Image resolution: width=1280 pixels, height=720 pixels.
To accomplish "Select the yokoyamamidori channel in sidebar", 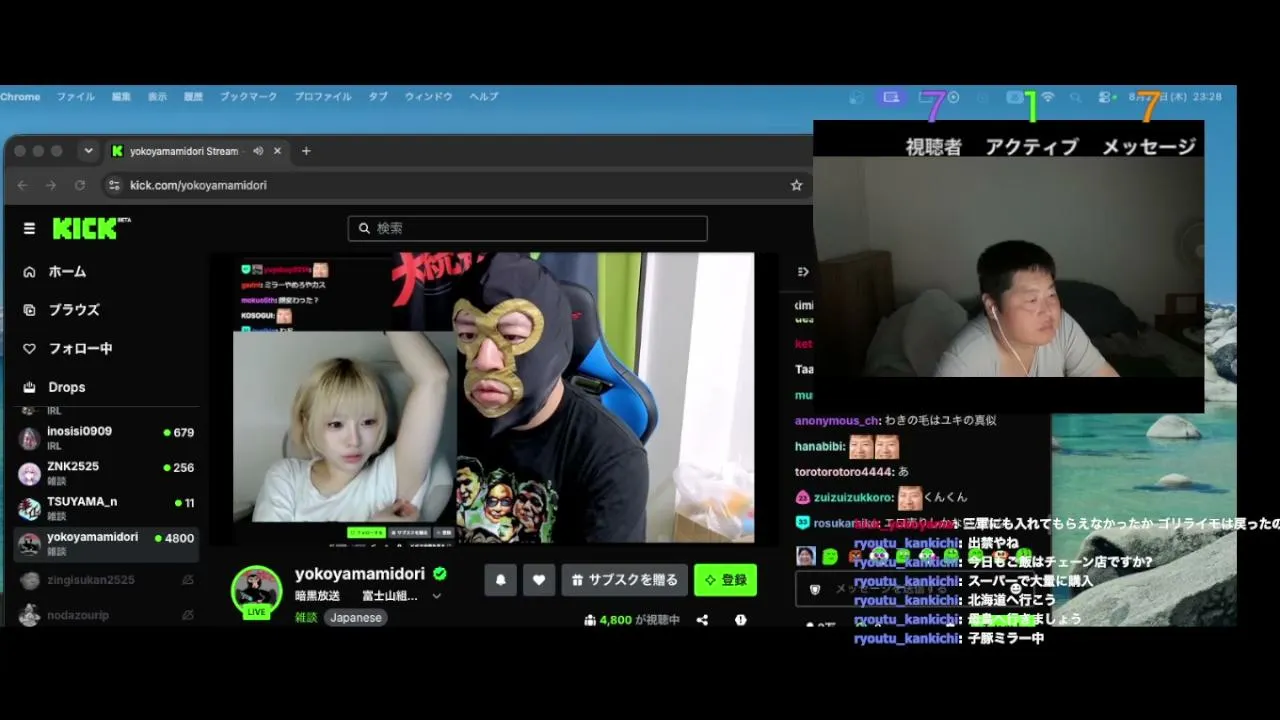I will (x=106, y=544).
